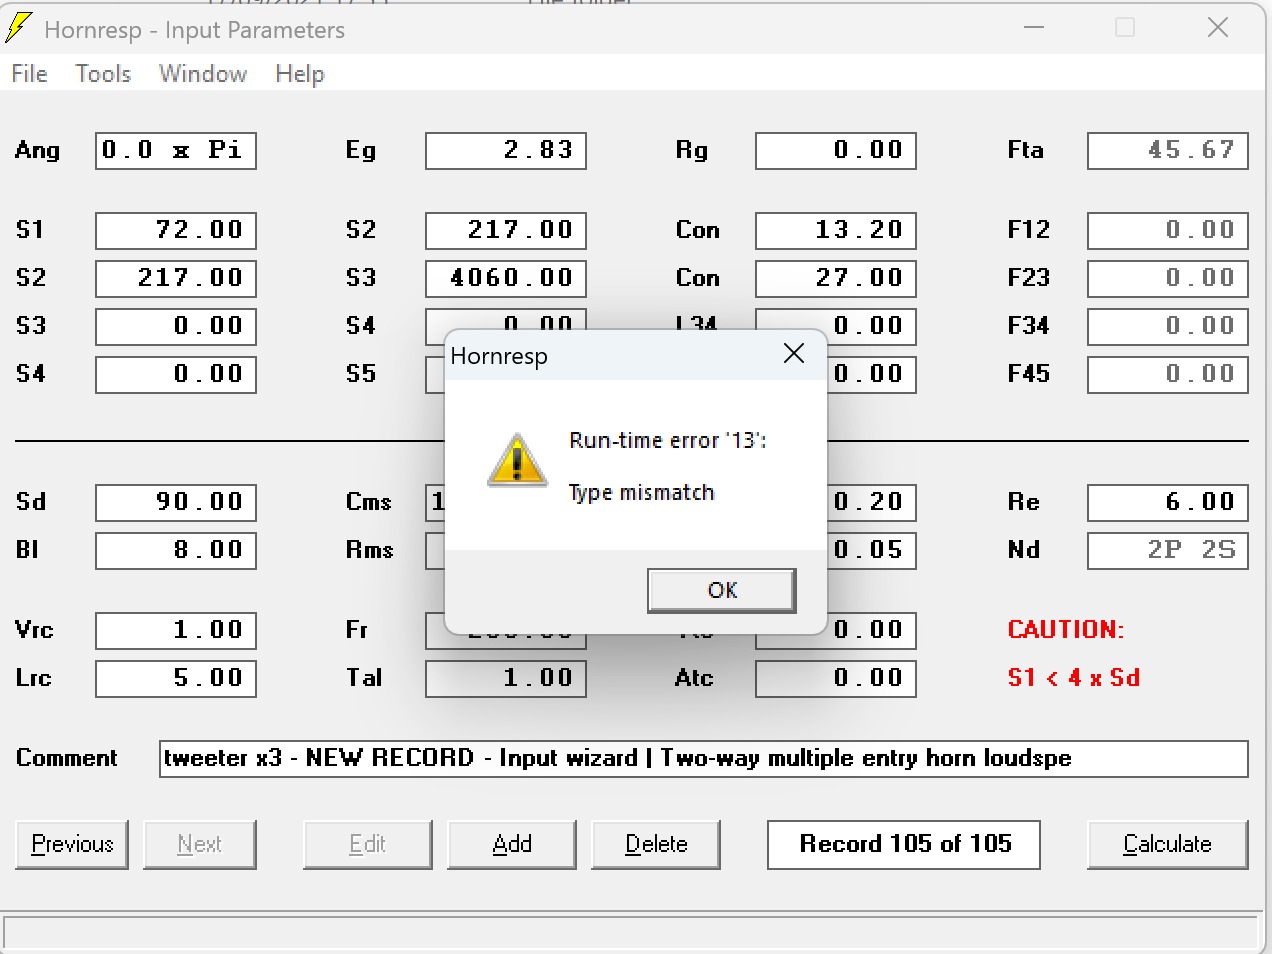Click the F34 field

1168,326
